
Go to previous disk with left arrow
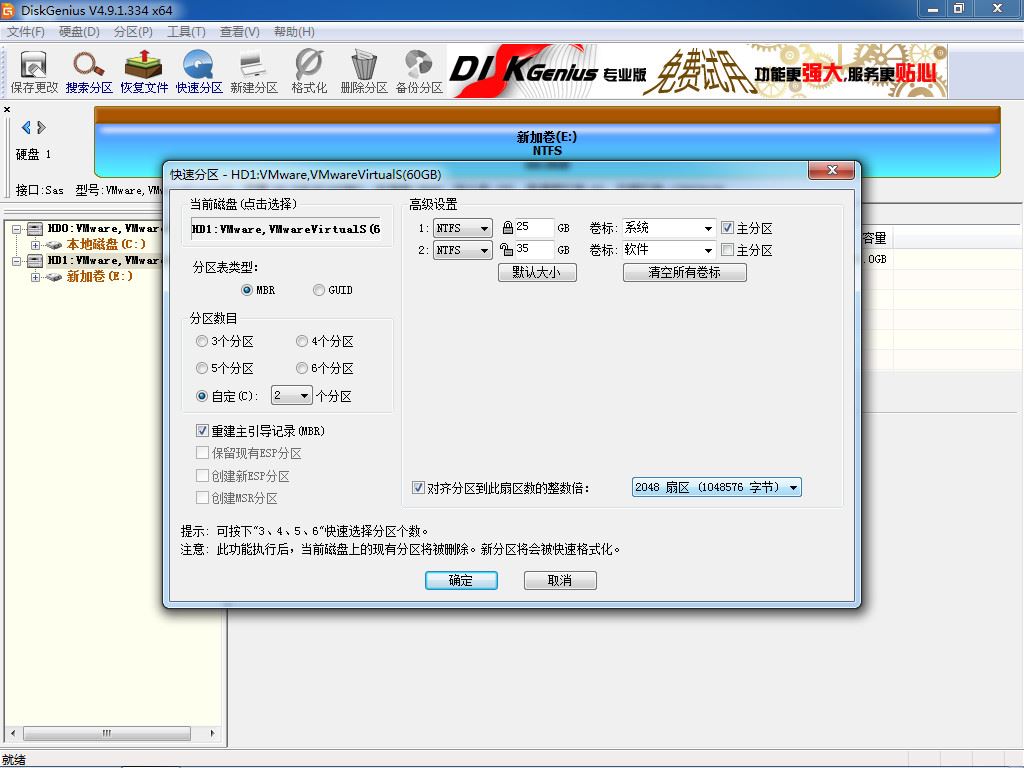tap(26, 127)
